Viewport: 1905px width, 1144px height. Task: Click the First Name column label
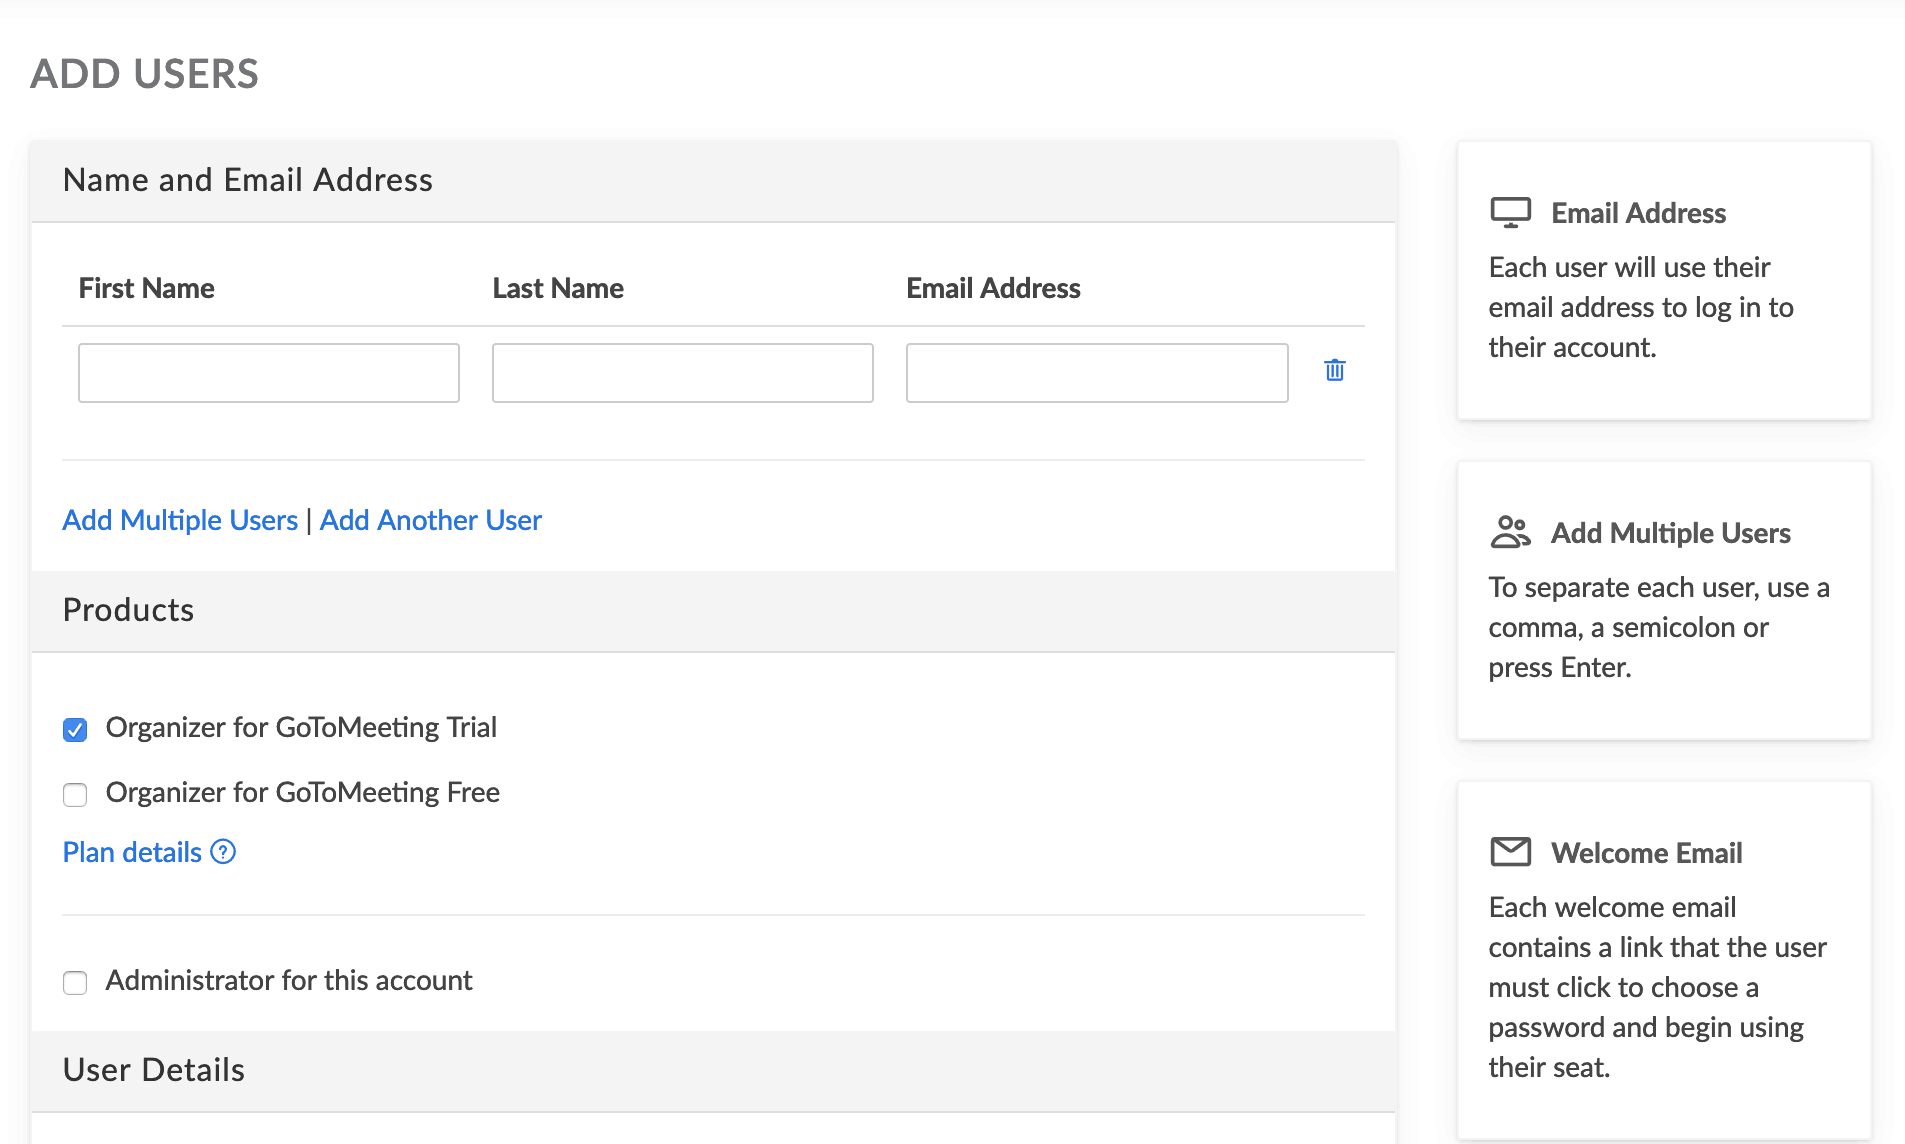(x=147, y=288)
